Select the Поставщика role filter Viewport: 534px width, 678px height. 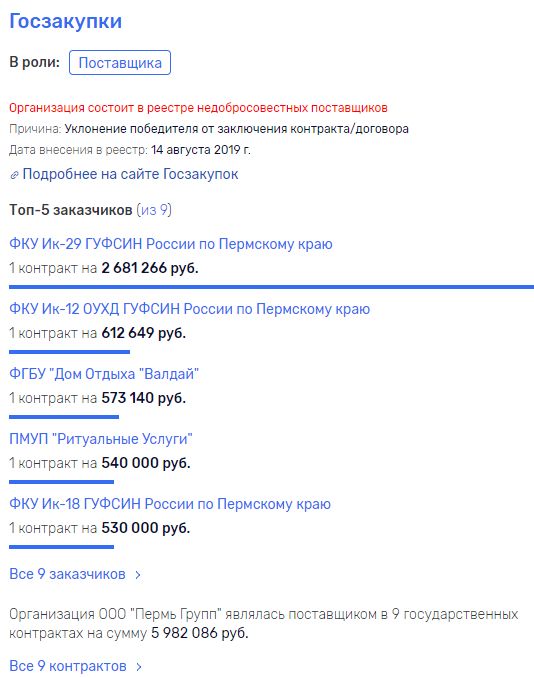click(x=120, y=63)
